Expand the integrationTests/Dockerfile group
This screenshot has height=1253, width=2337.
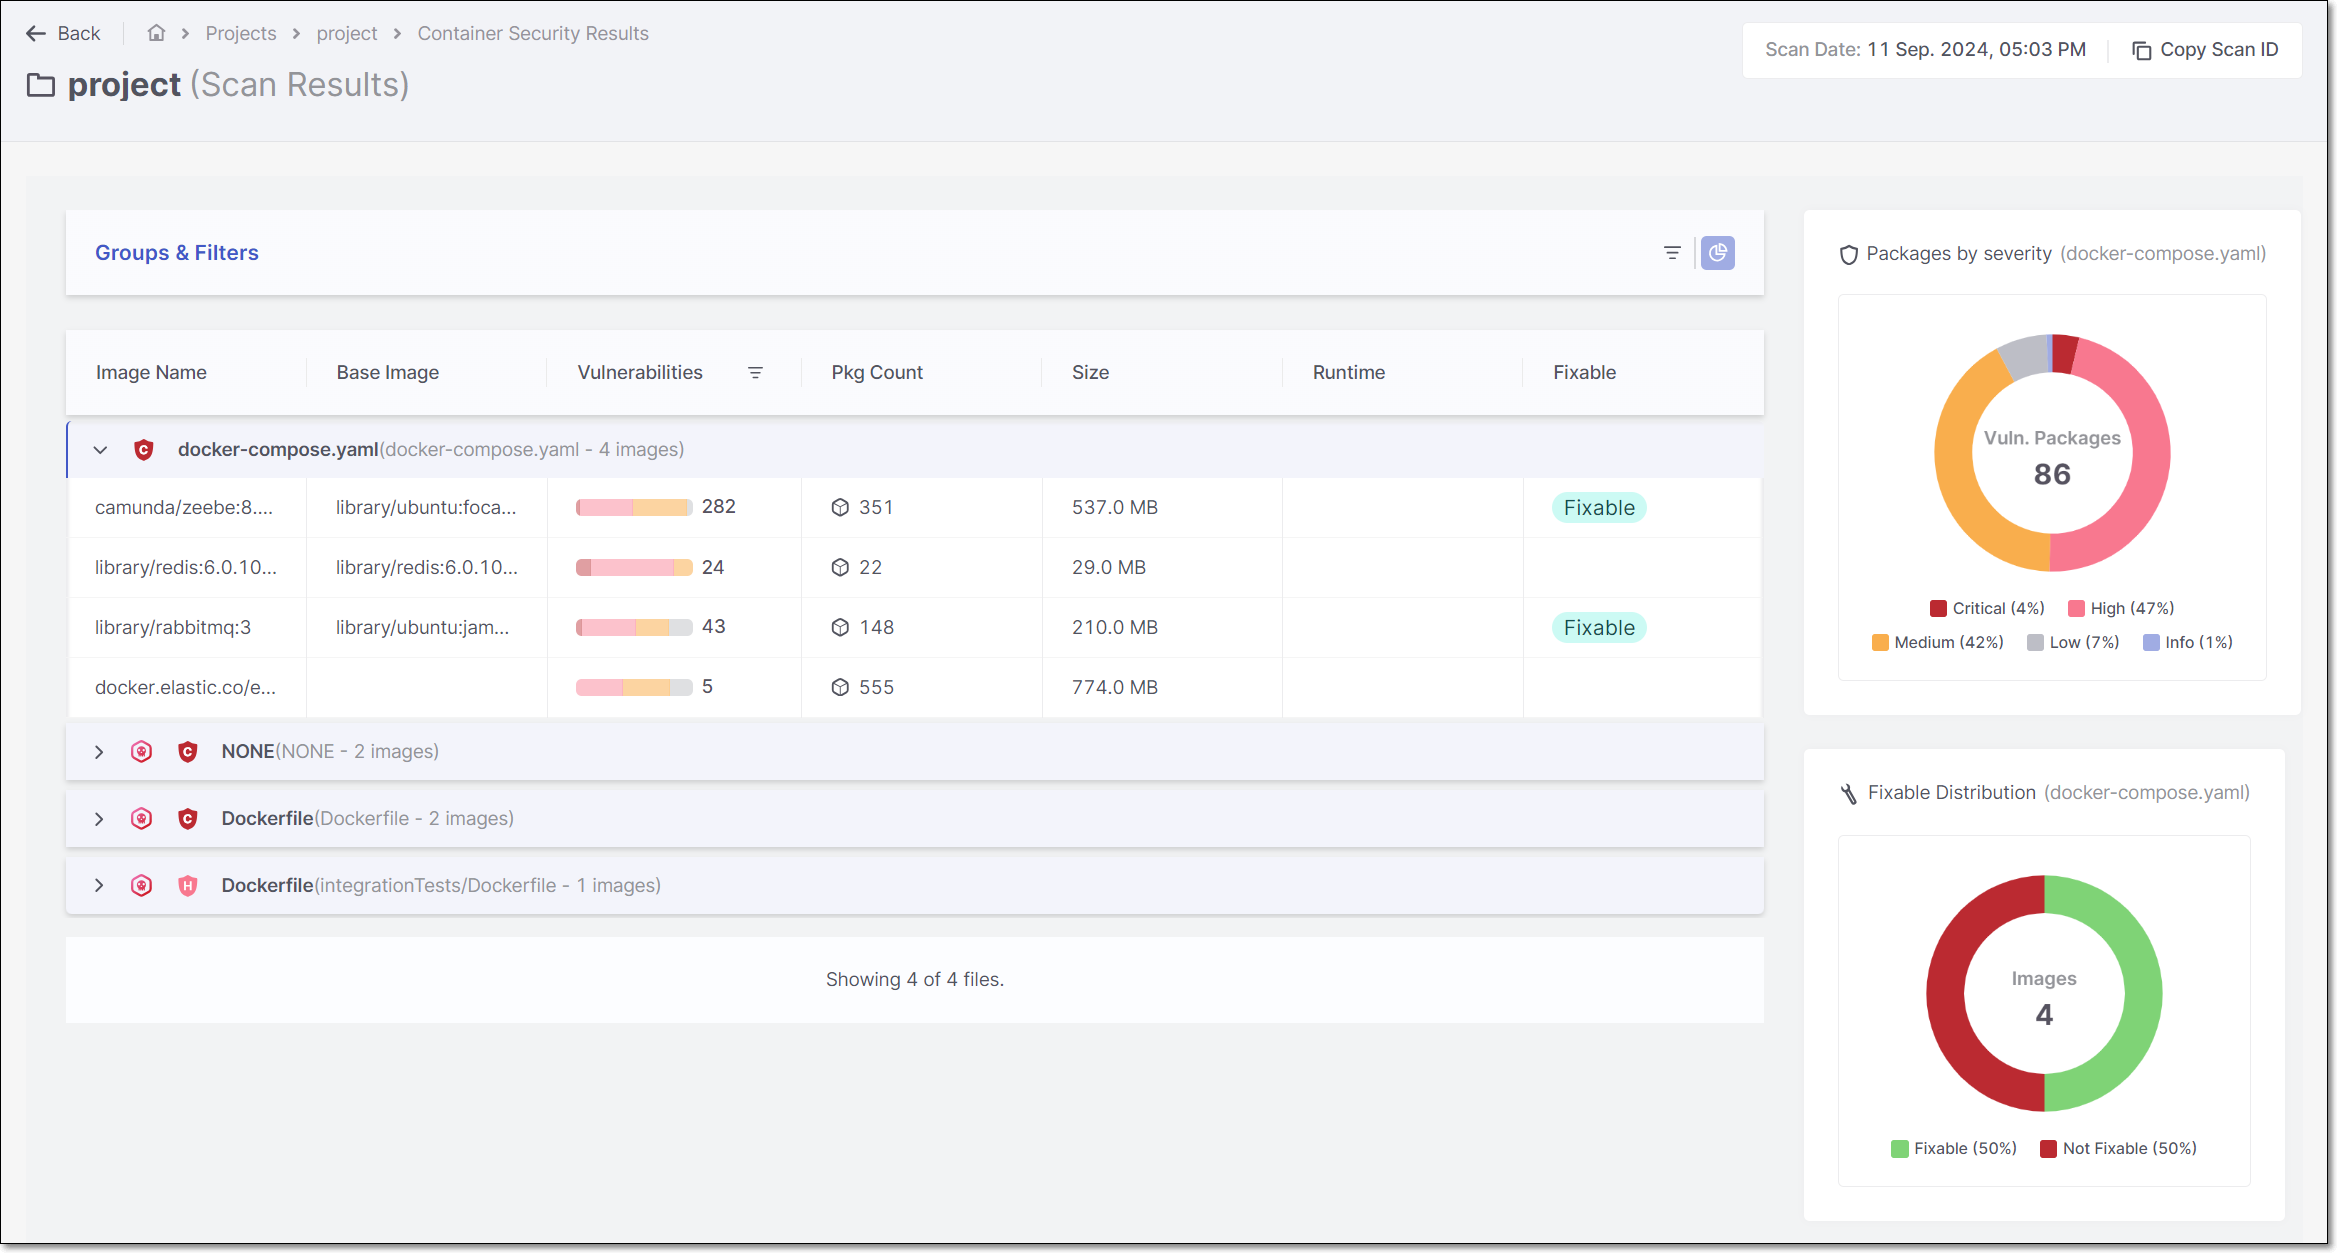99,886
